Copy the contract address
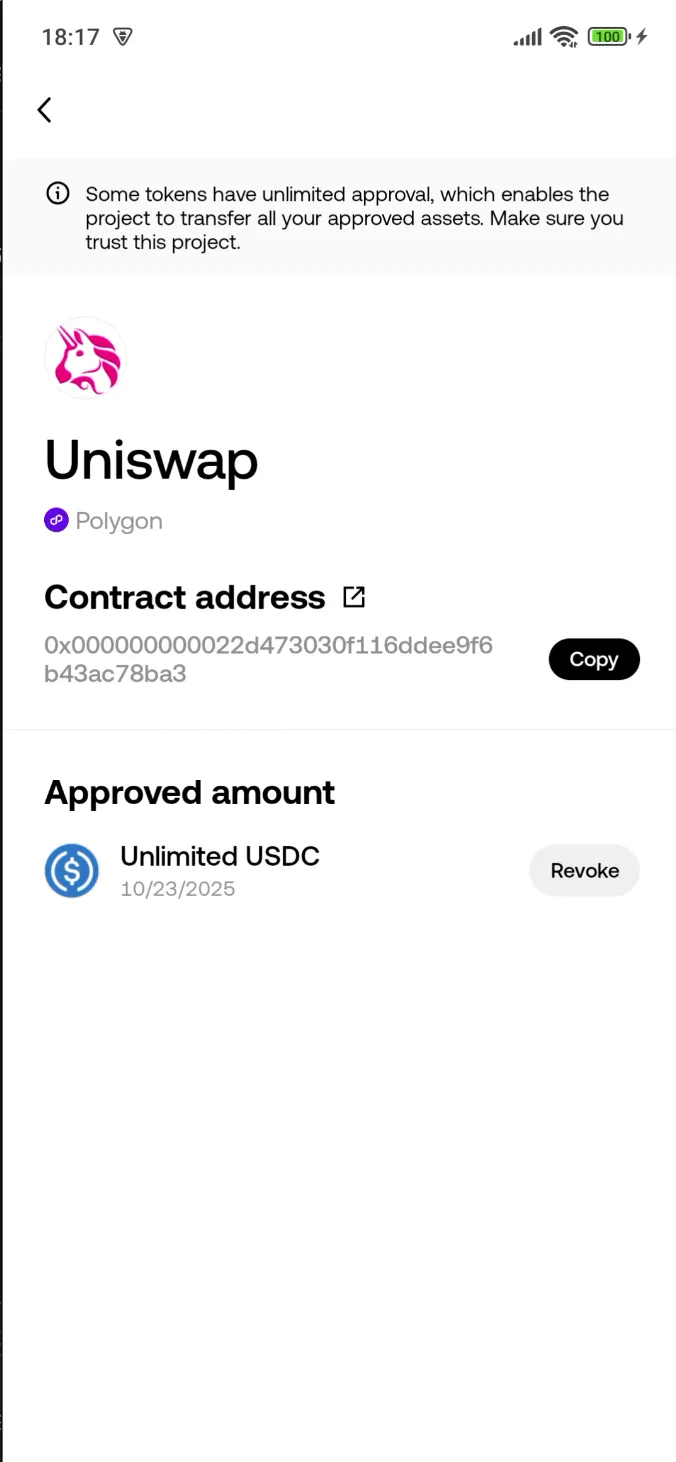The image size is (676, 1462). click(x=594, y=659)
